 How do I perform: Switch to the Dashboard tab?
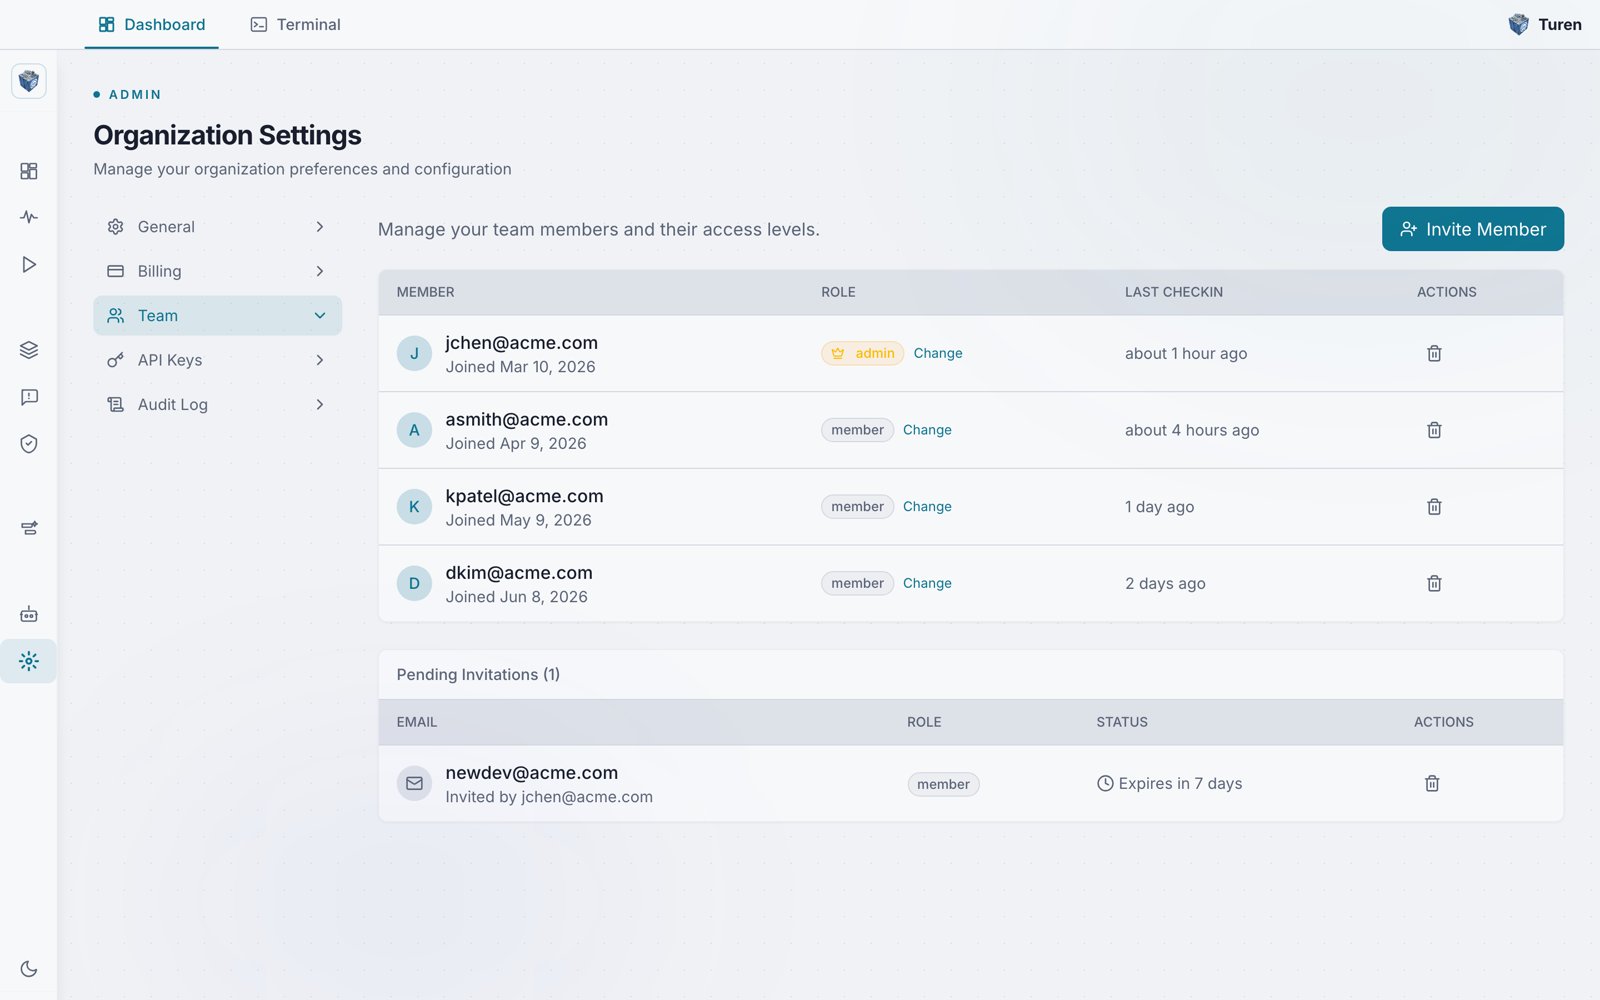[x=152, y=24]
